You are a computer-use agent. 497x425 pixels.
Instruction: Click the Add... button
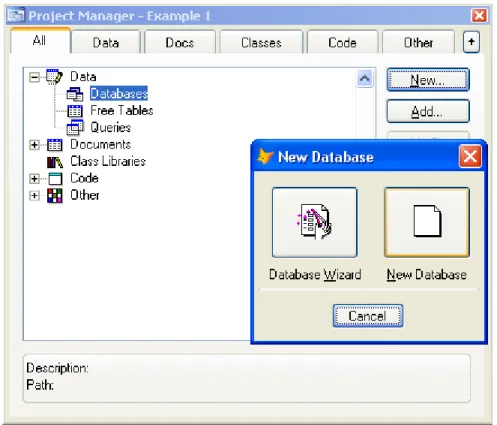(428, 112)
